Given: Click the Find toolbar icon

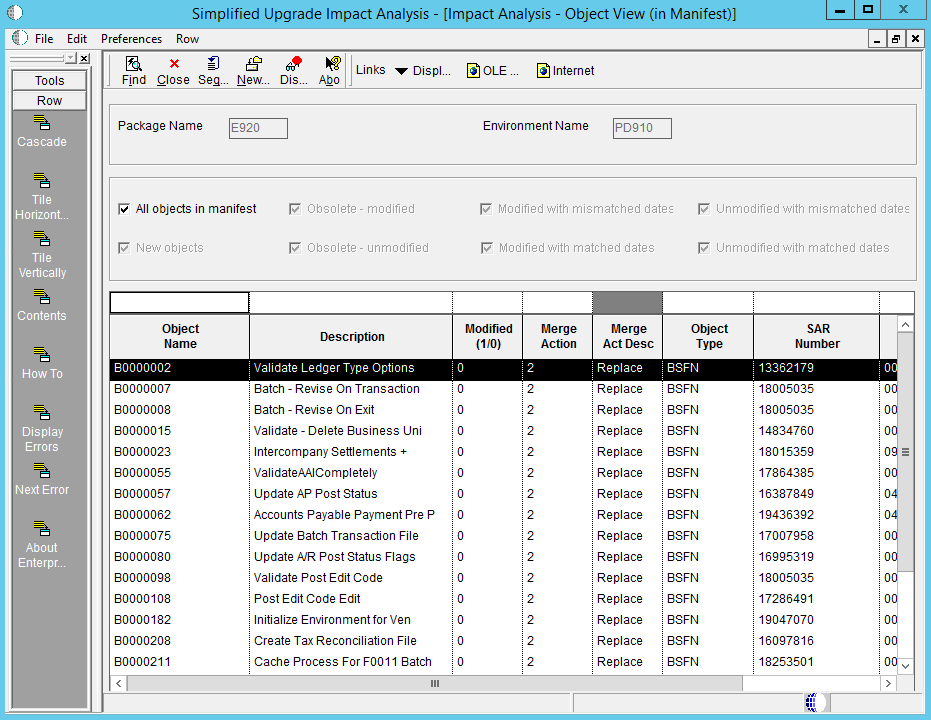Looking at the screenshot, I should 133,71.
